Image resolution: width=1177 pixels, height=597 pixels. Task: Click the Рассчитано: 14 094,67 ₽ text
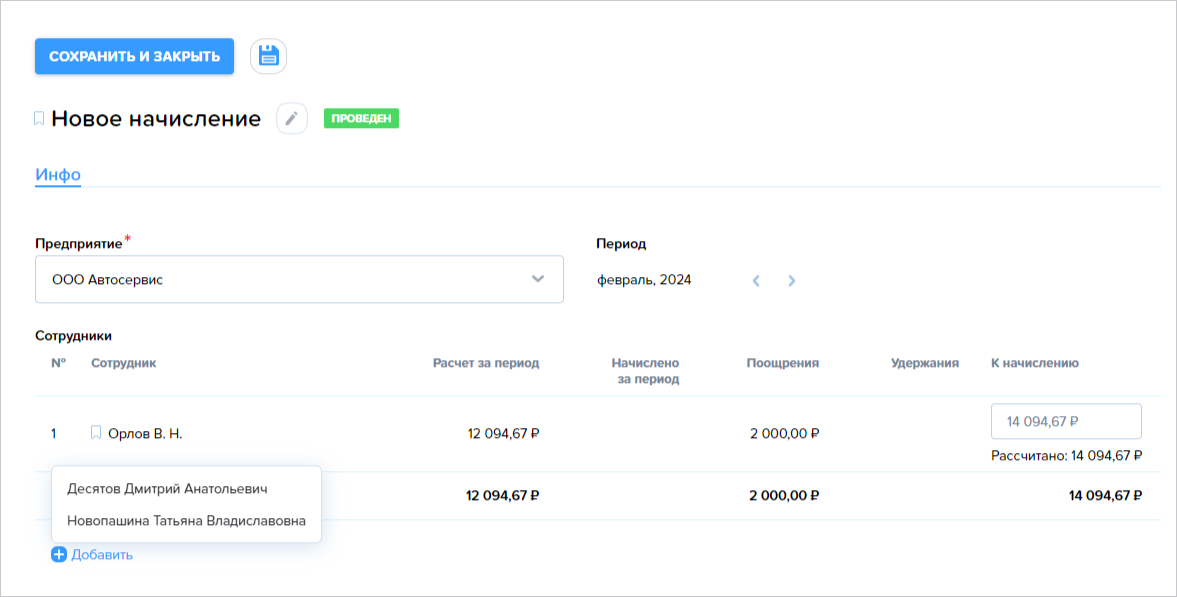coord(1067,456)
